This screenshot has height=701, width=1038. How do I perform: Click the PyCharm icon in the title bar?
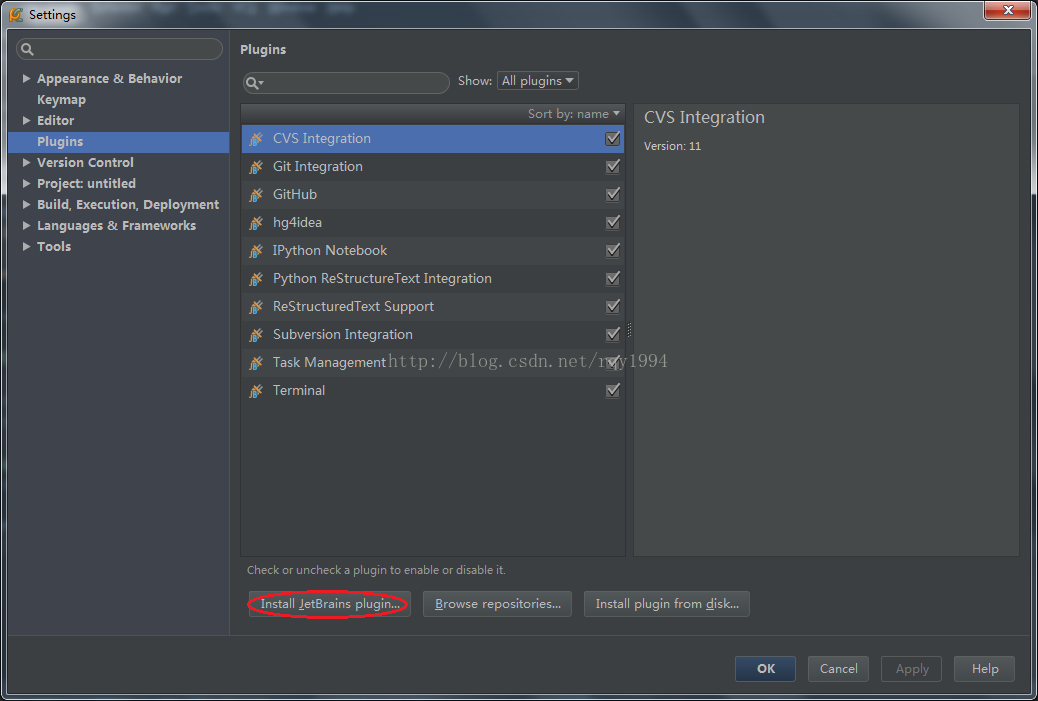pos(16,14)
